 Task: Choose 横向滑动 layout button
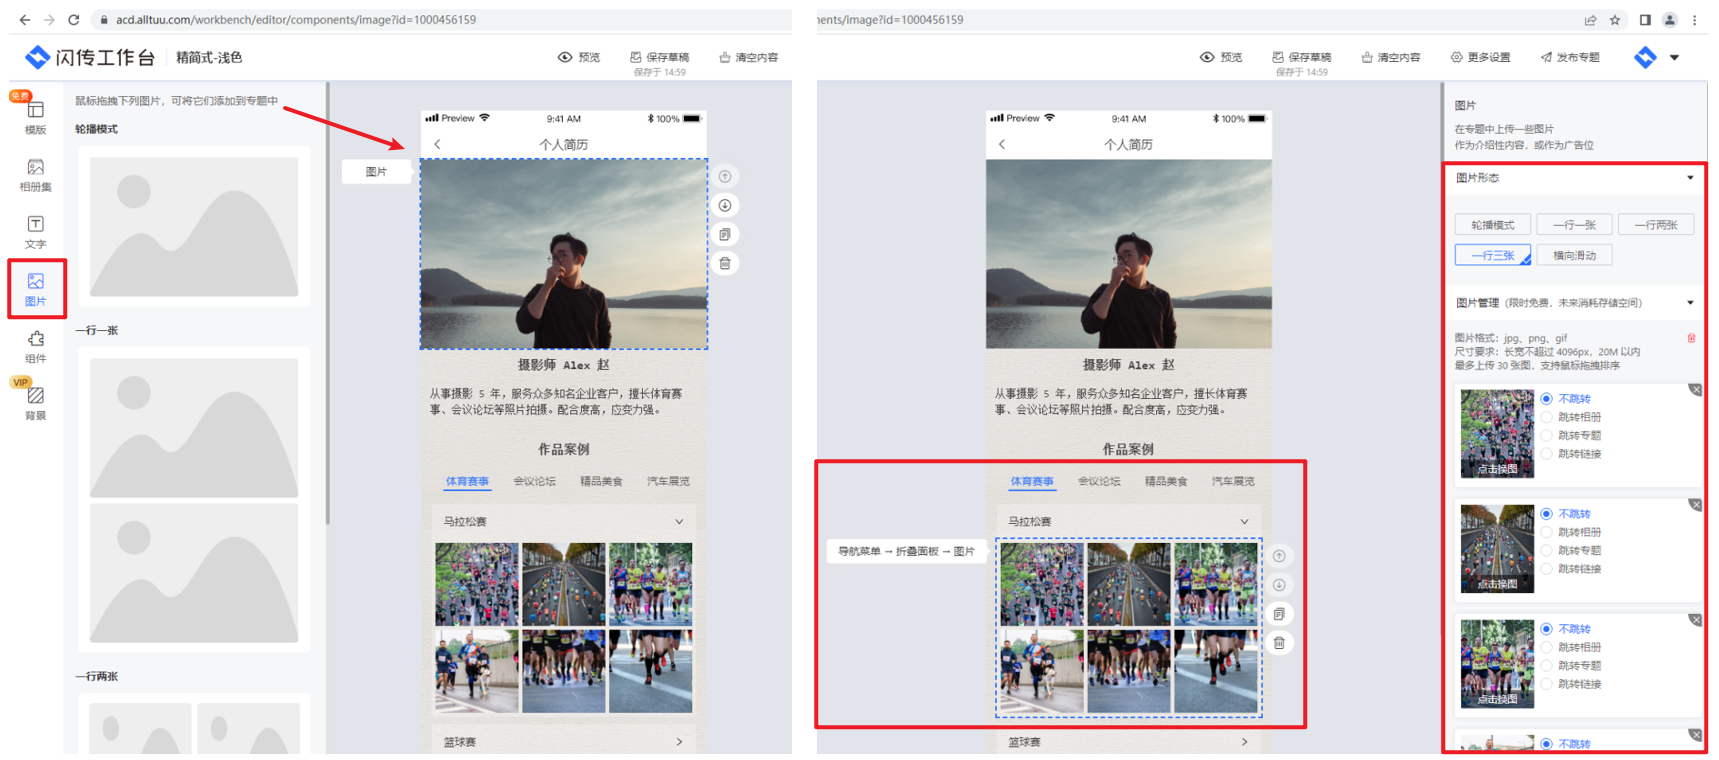tap(1574, 256)
